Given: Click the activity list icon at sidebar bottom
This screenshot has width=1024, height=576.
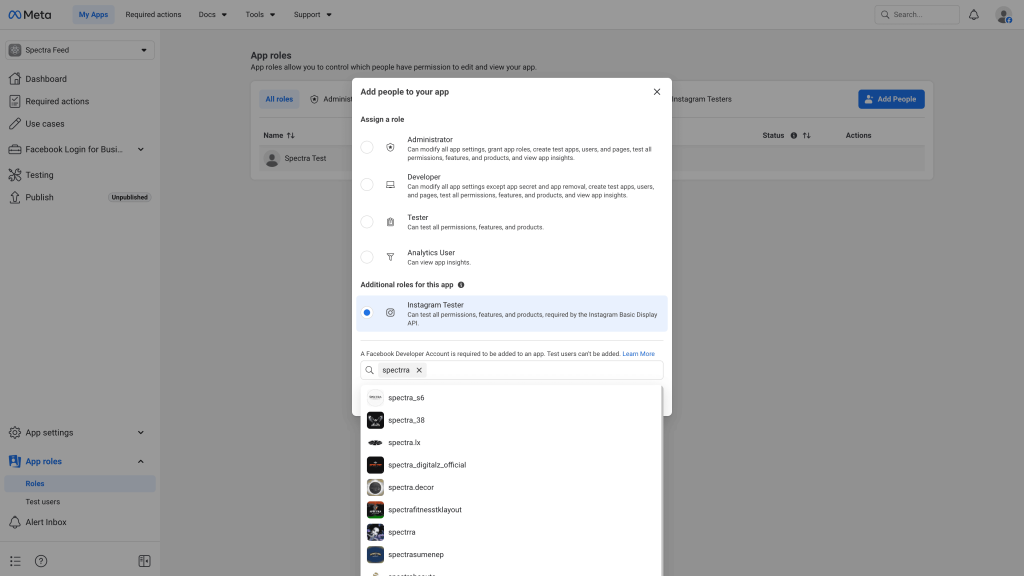Looking at the screenshot, I should coord(15,561).
